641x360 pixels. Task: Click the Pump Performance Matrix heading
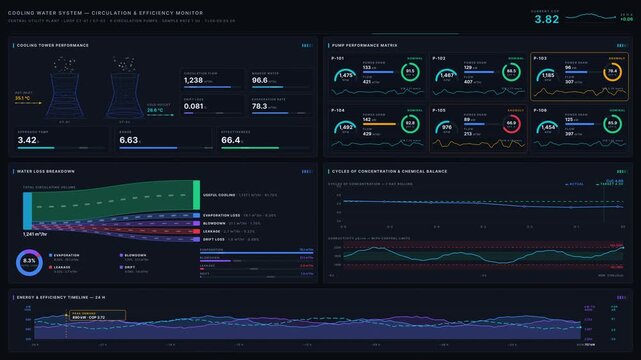[365, 45]
